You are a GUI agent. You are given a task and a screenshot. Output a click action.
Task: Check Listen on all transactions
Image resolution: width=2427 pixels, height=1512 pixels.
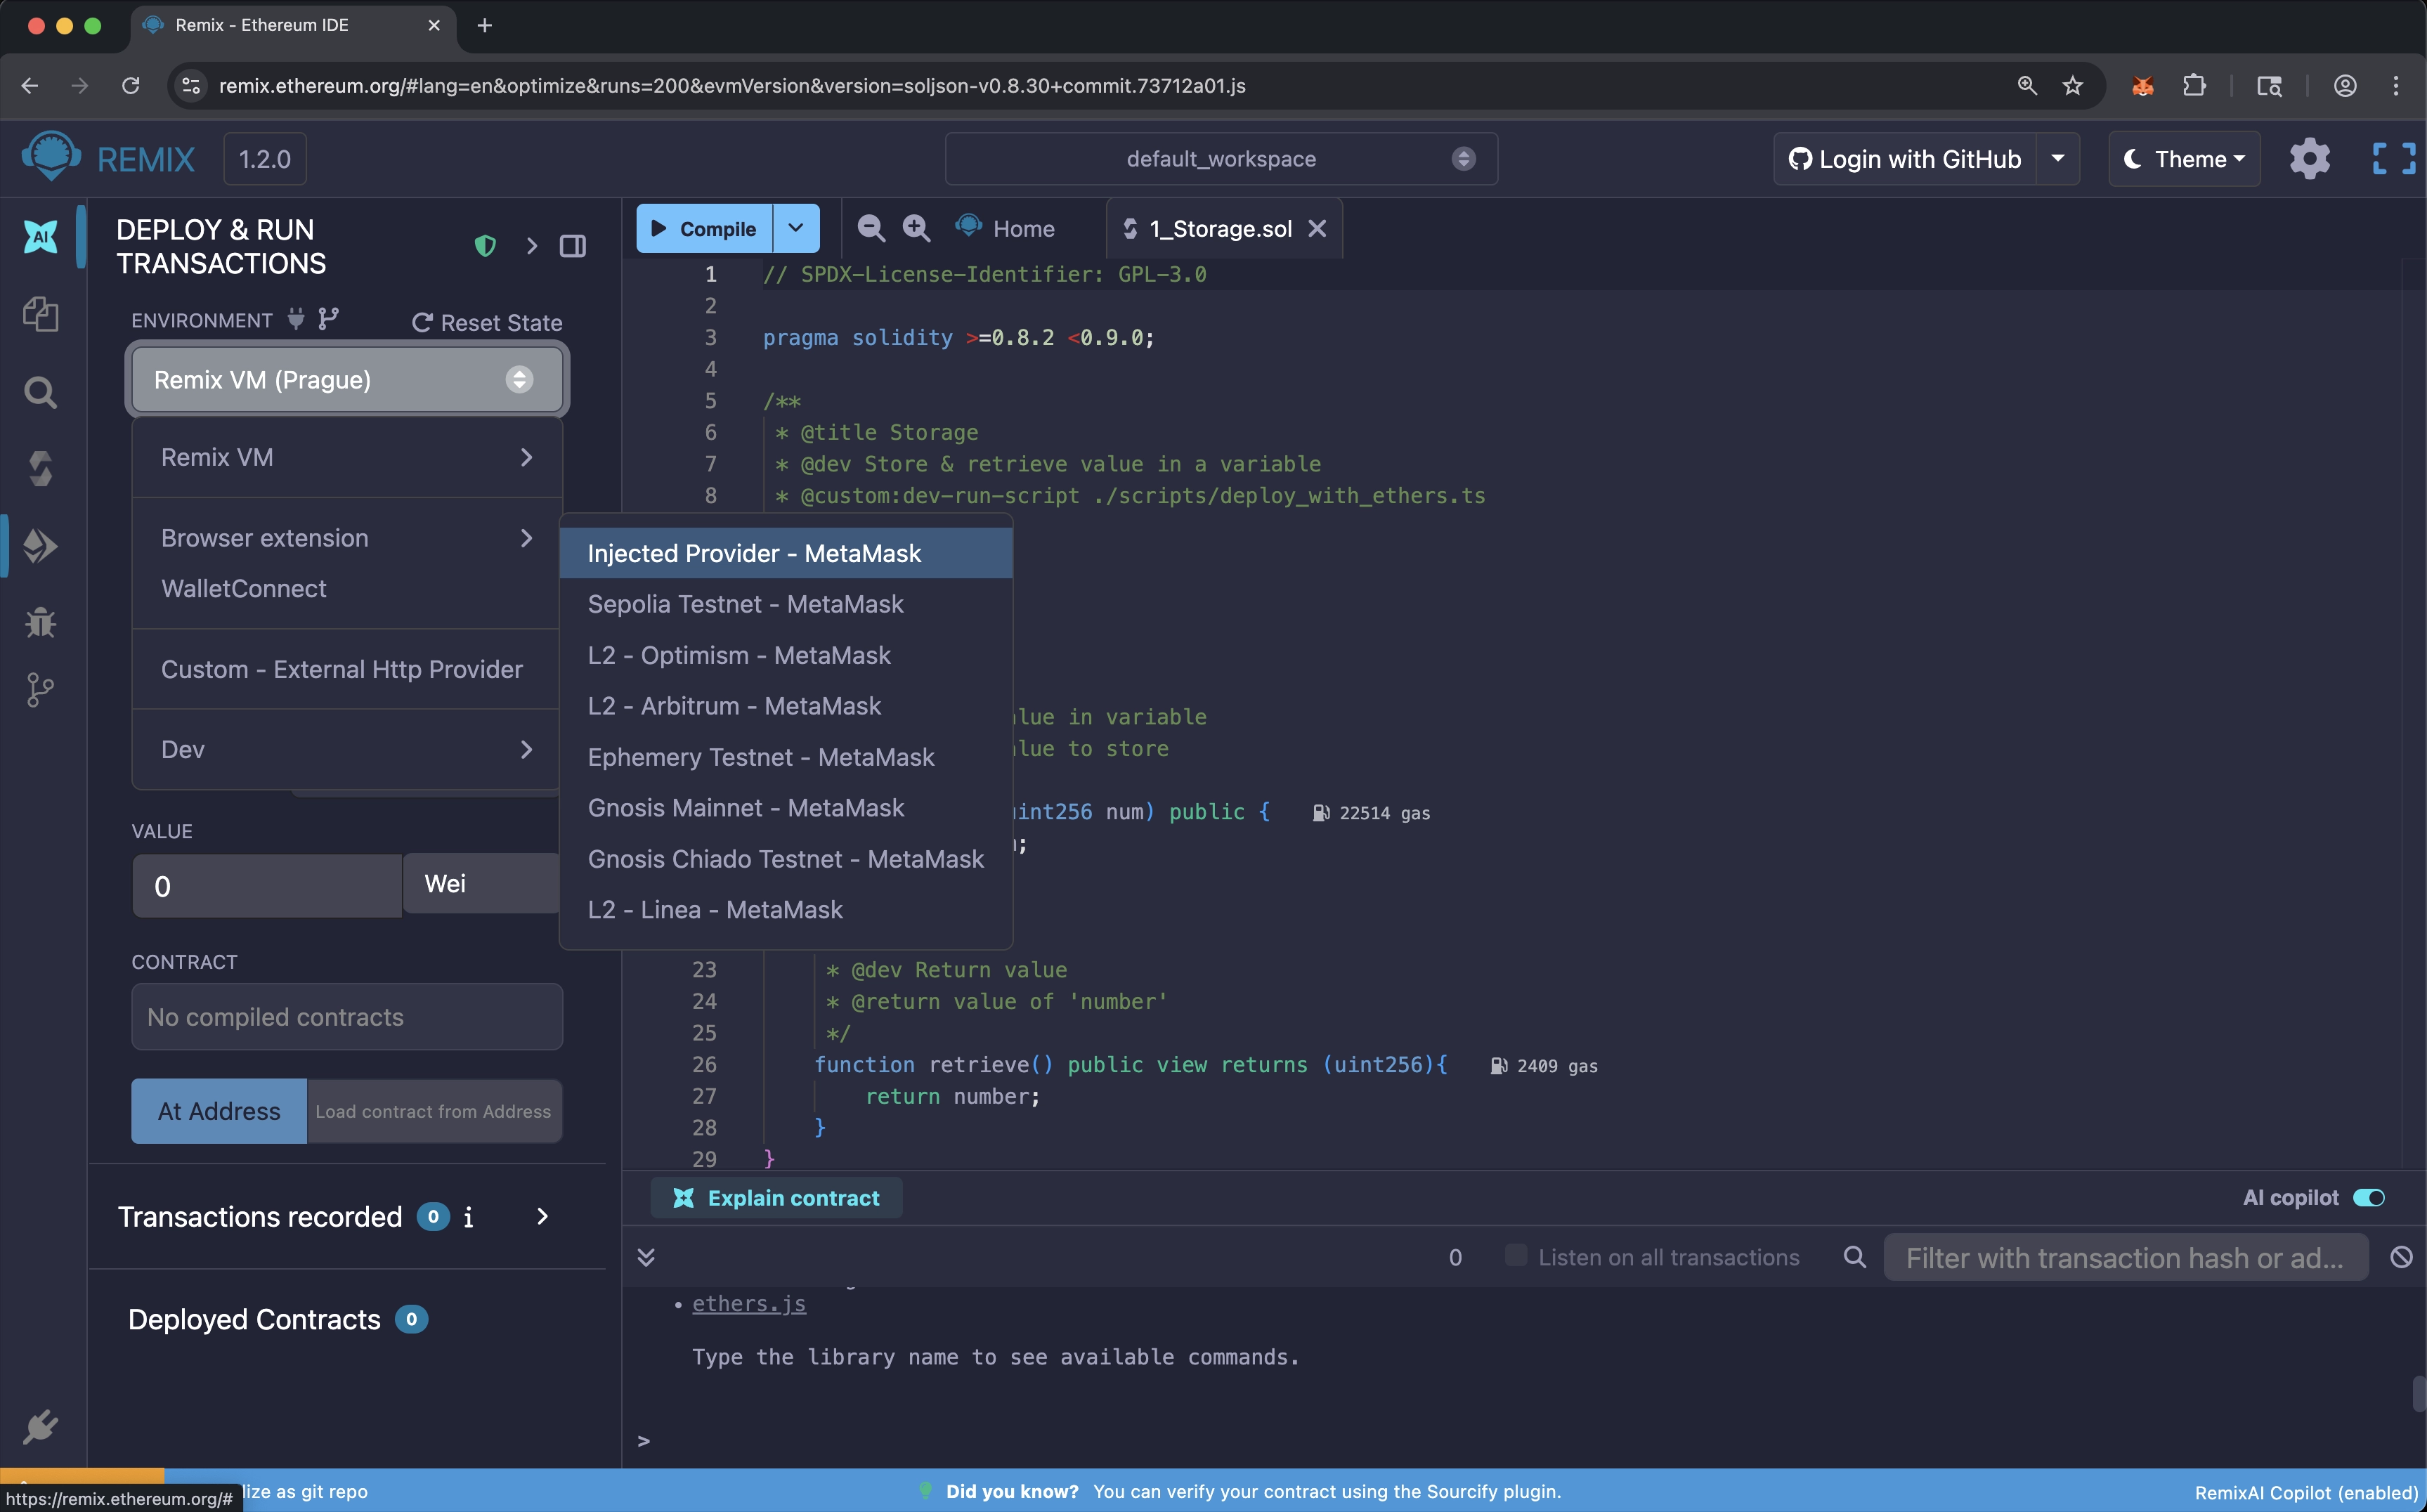coord(1515,1256)
